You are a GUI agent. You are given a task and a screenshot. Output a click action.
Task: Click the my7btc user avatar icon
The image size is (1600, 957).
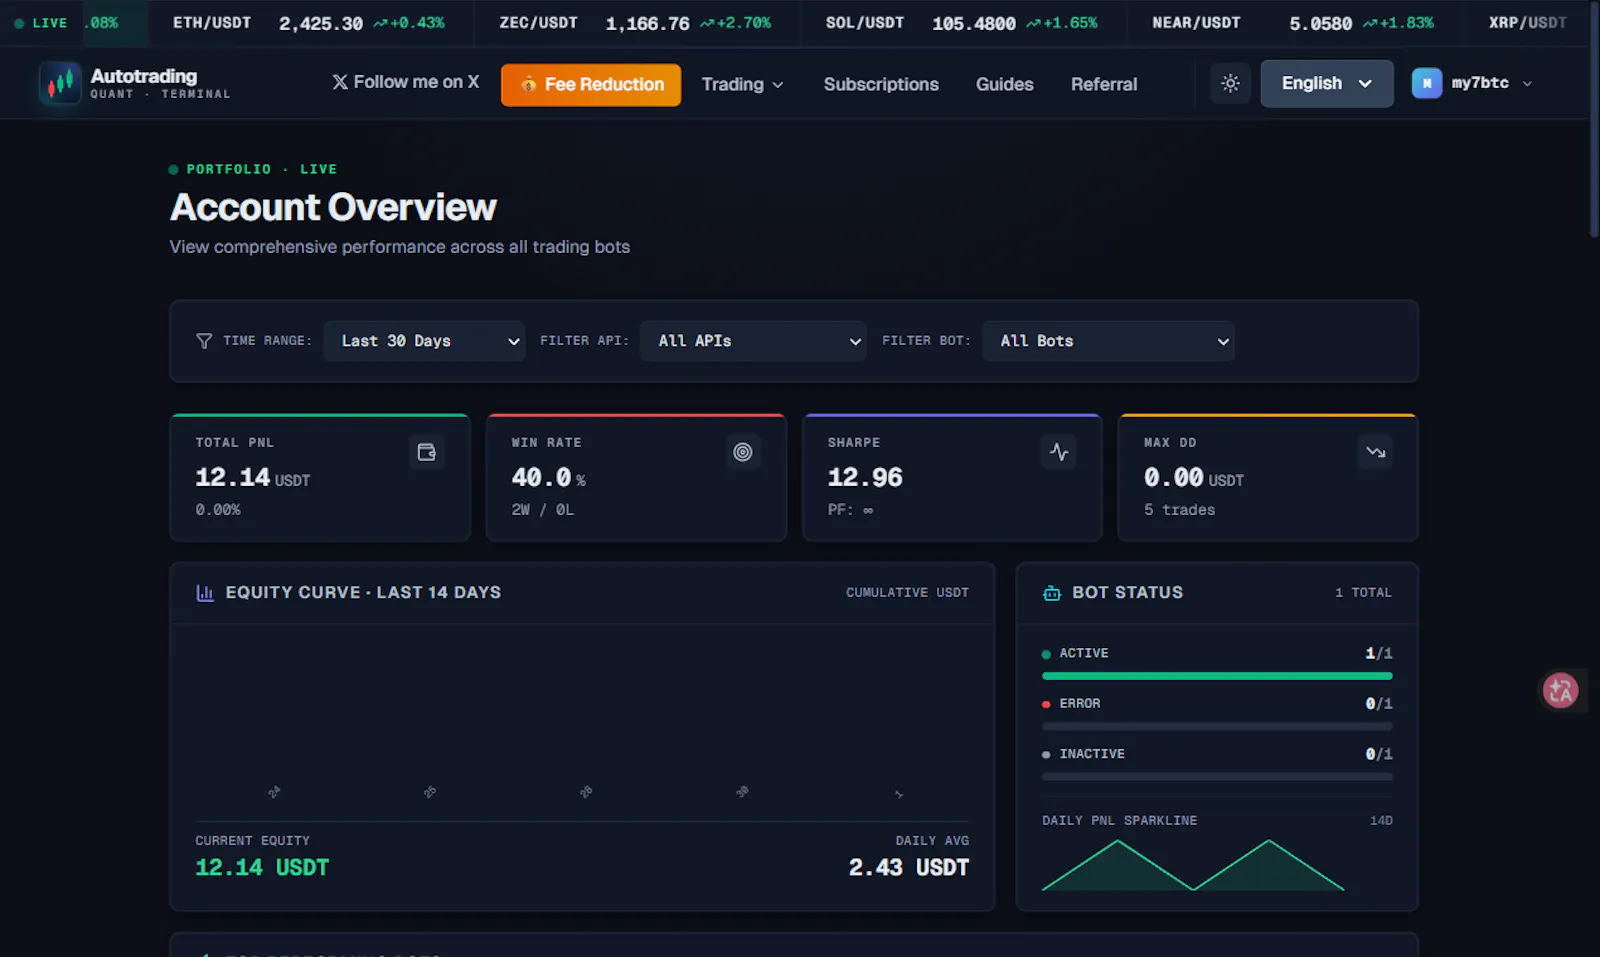[1427, 83]
